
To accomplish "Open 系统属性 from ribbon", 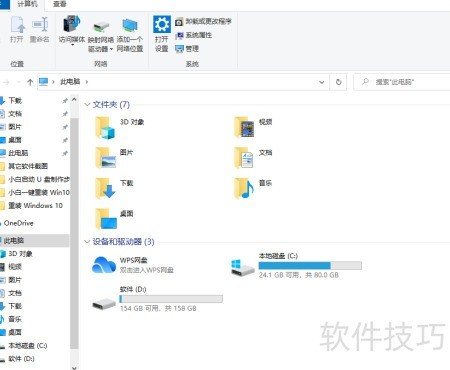I will pyautogui.click(x=194, y=35).
